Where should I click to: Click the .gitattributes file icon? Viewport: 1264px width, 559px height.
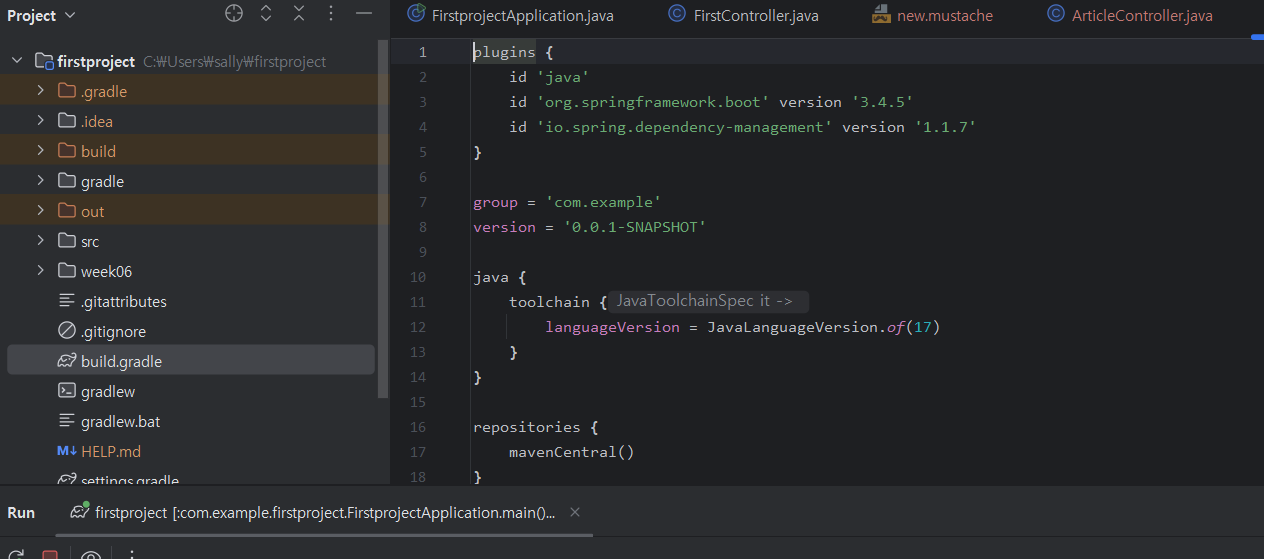coord(67,301)
